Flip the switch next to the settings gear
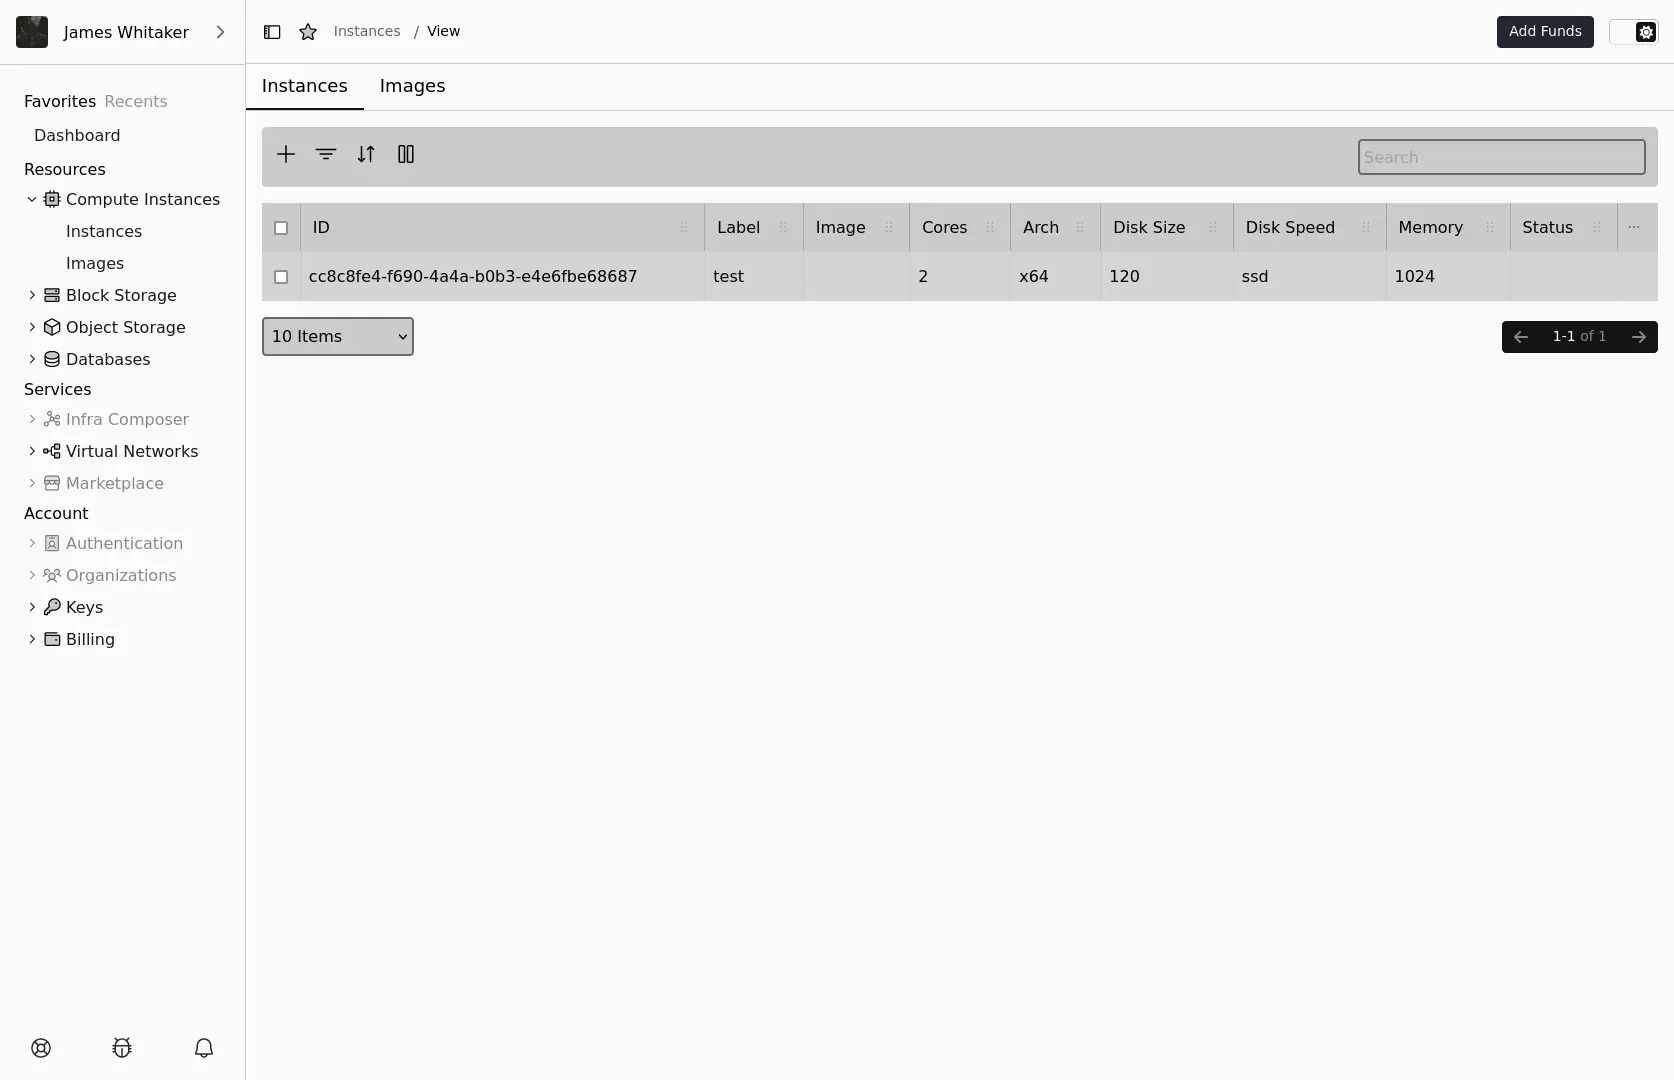 (x=1620, y=31)
